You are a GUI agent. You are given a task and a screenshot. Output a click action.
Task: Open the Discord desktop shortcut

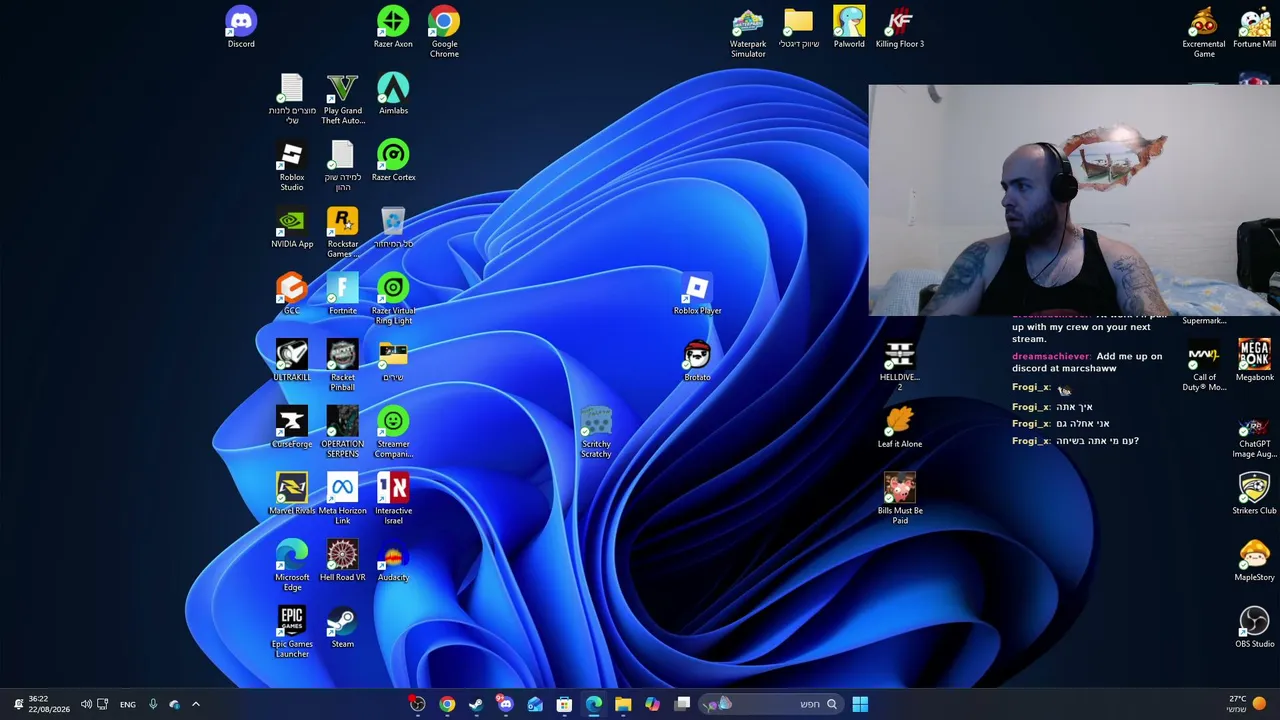[x=241, y=28]
